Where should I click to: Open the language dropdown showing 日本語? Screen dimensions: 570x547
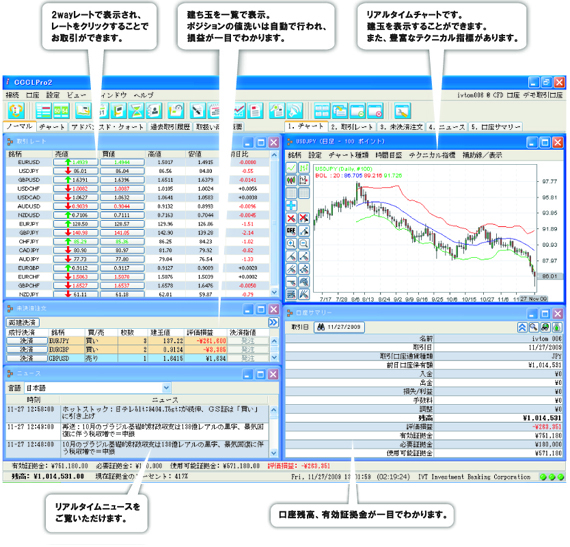98,388
